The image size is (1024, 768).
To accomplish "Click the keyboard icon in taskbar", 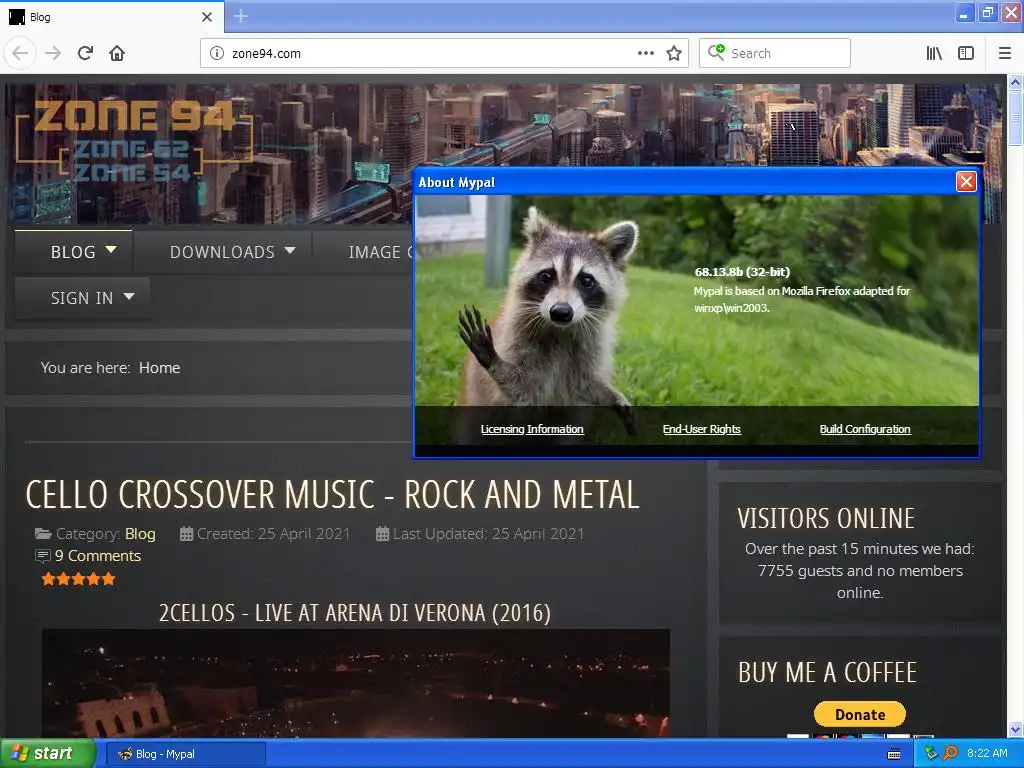I will (x=894, y=754).
